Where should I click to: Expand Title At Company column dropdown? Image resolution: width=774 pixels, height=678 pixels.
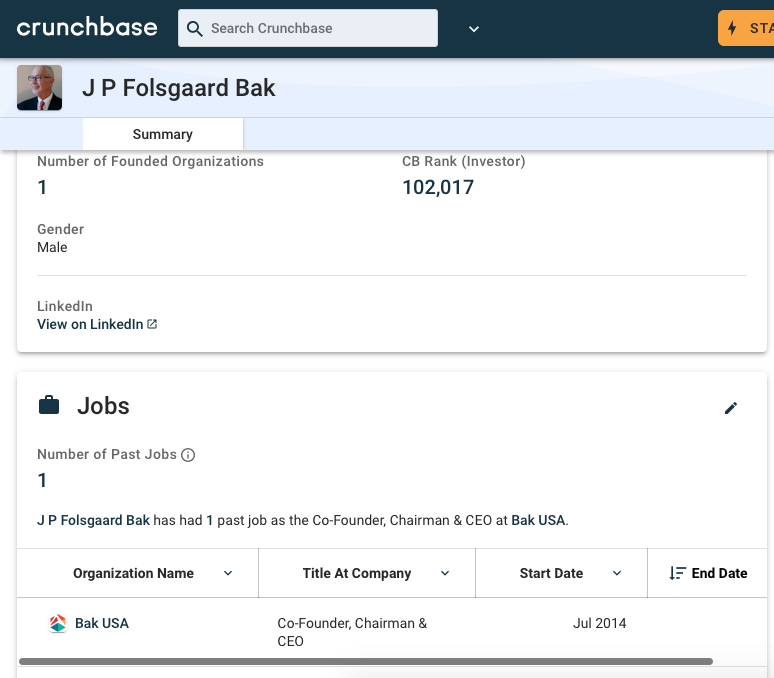(x=445, y=573)
